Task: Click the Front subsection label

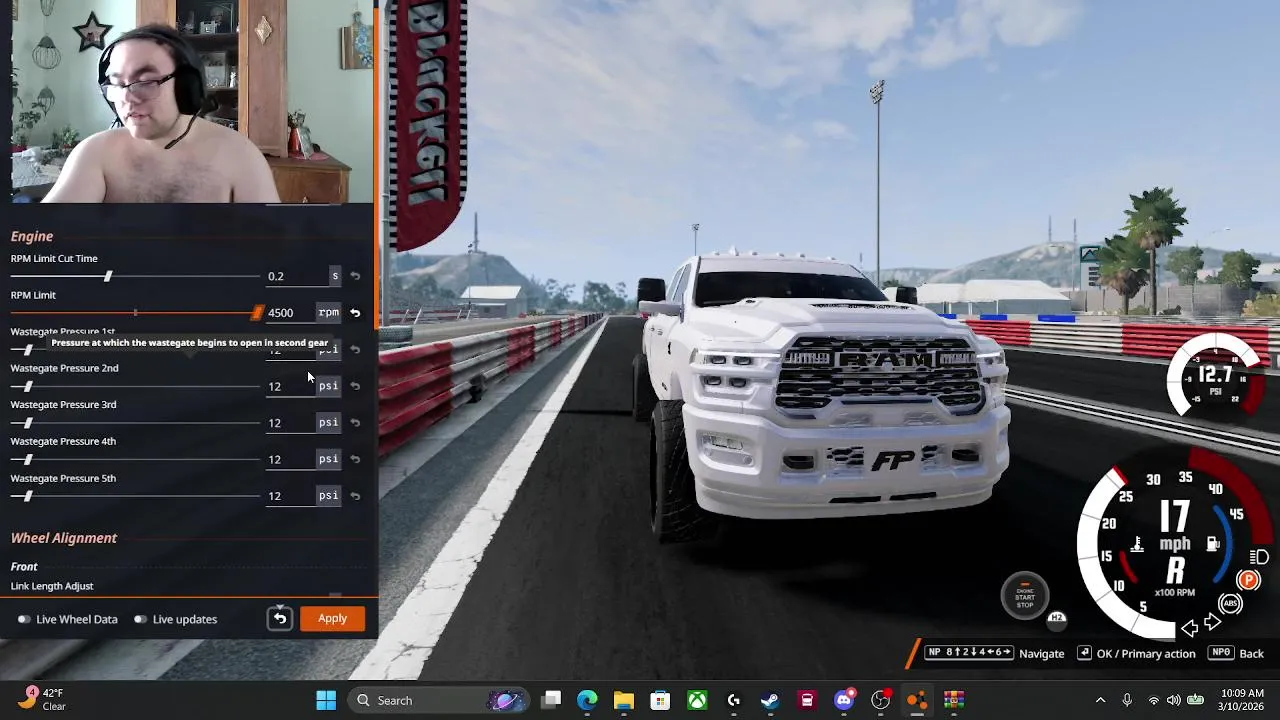Action: click(24, 566)
